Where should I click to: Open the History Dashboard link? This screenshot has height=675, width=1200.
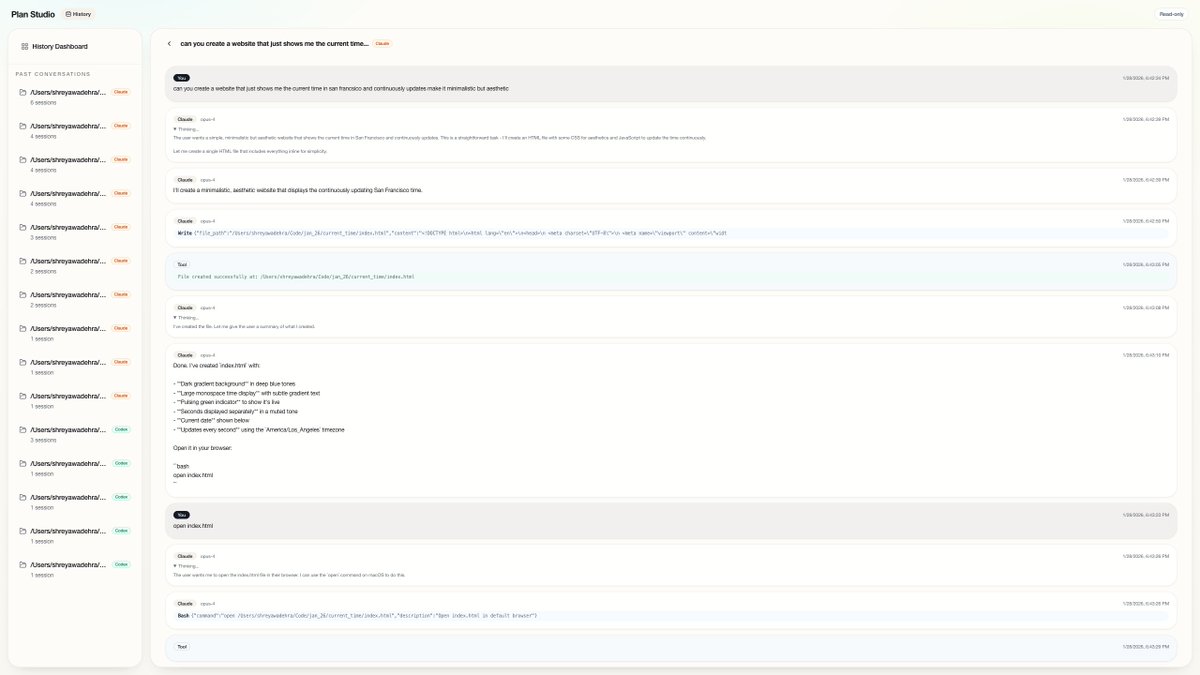pyautogui.click(x=60, y=46)
